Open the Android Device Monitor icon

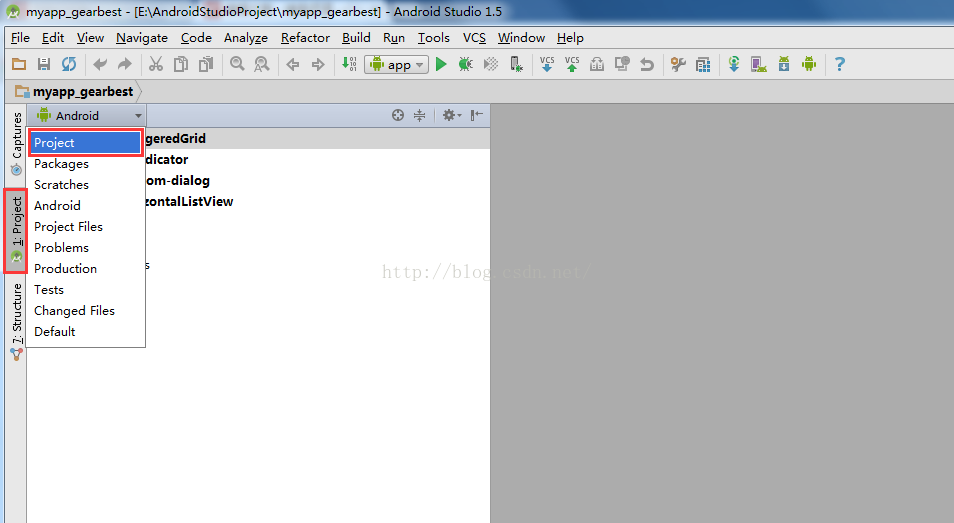(x=809, y=64)
